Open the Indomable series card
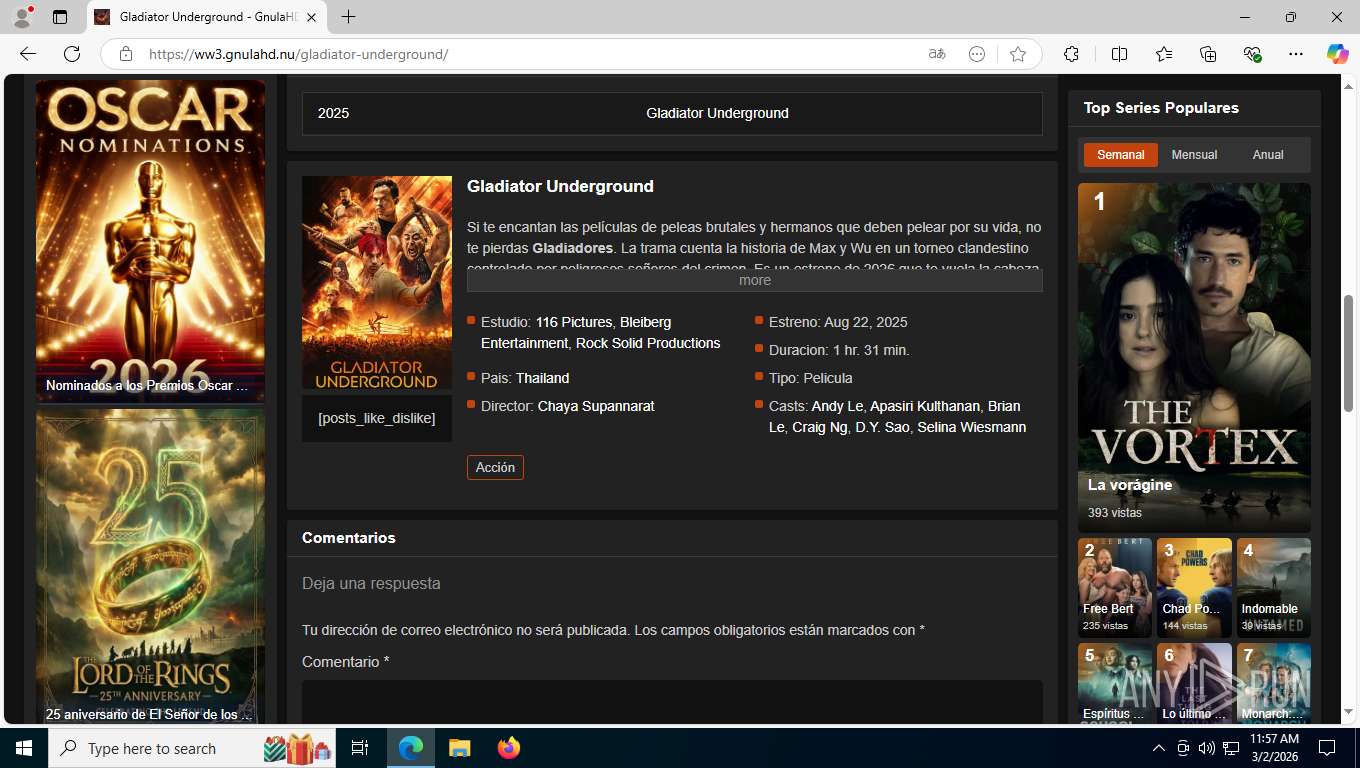Screen dimensions: 1360x768 (x=1274, y=588)
